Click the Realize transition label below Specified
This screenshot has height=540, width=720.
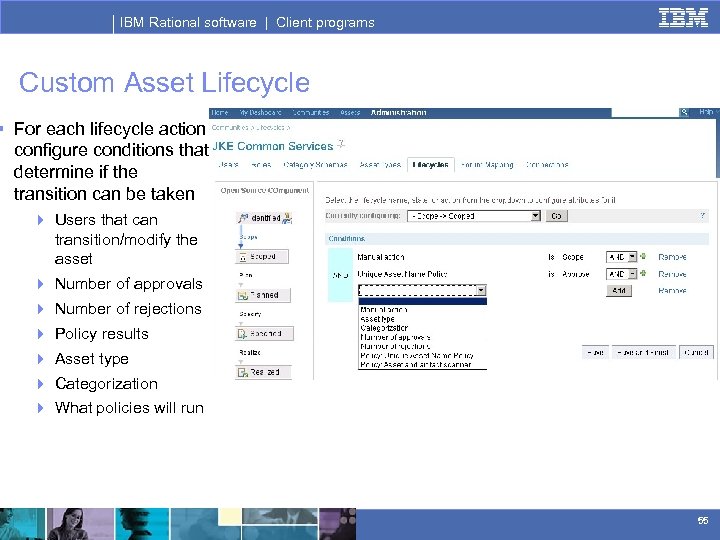pyautogui.click(x=250, y=353)
